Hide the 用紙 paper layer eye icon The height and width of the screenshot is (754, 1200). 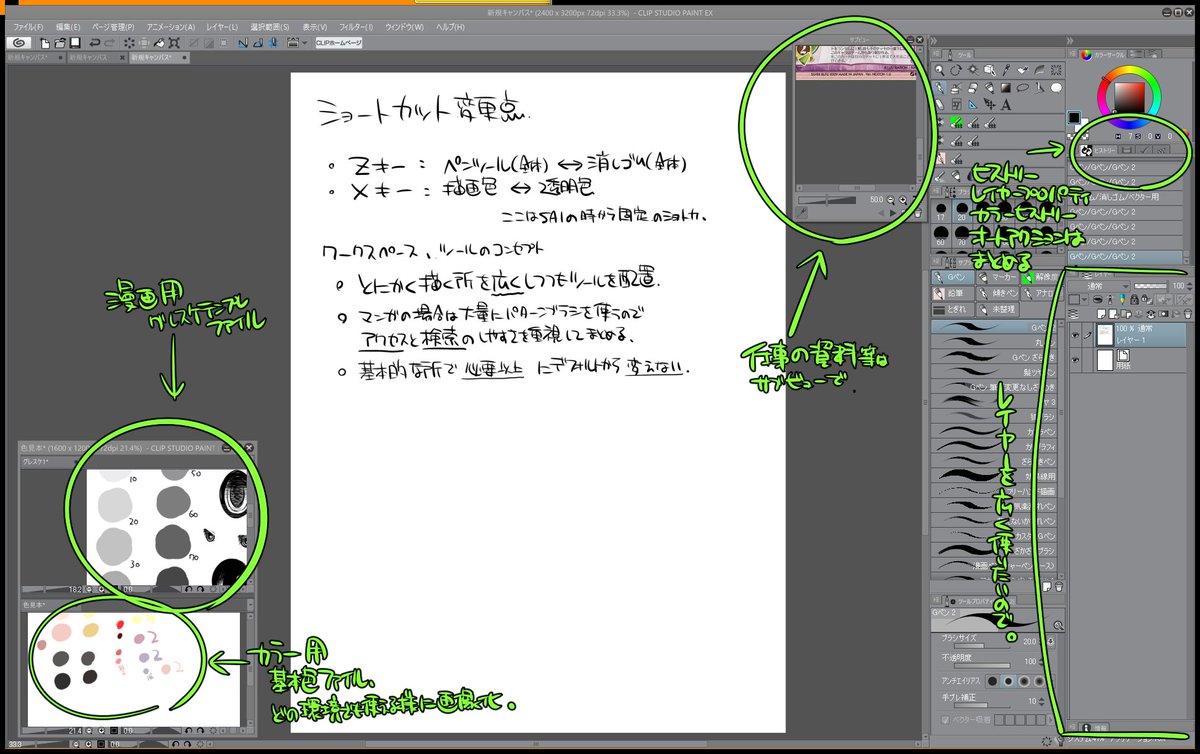click(x=1075, y=360)
